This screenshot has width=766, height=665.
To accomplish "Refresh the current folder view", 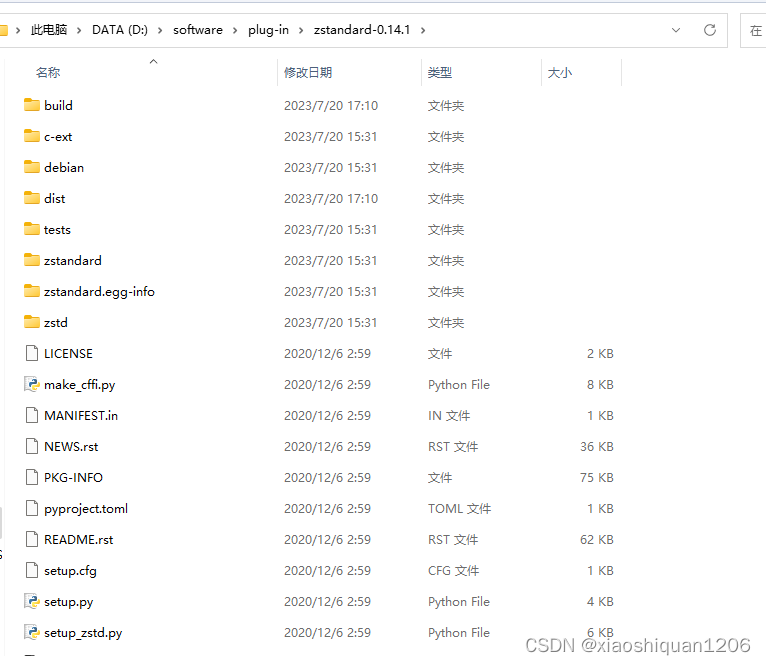I will click(710, 30).
